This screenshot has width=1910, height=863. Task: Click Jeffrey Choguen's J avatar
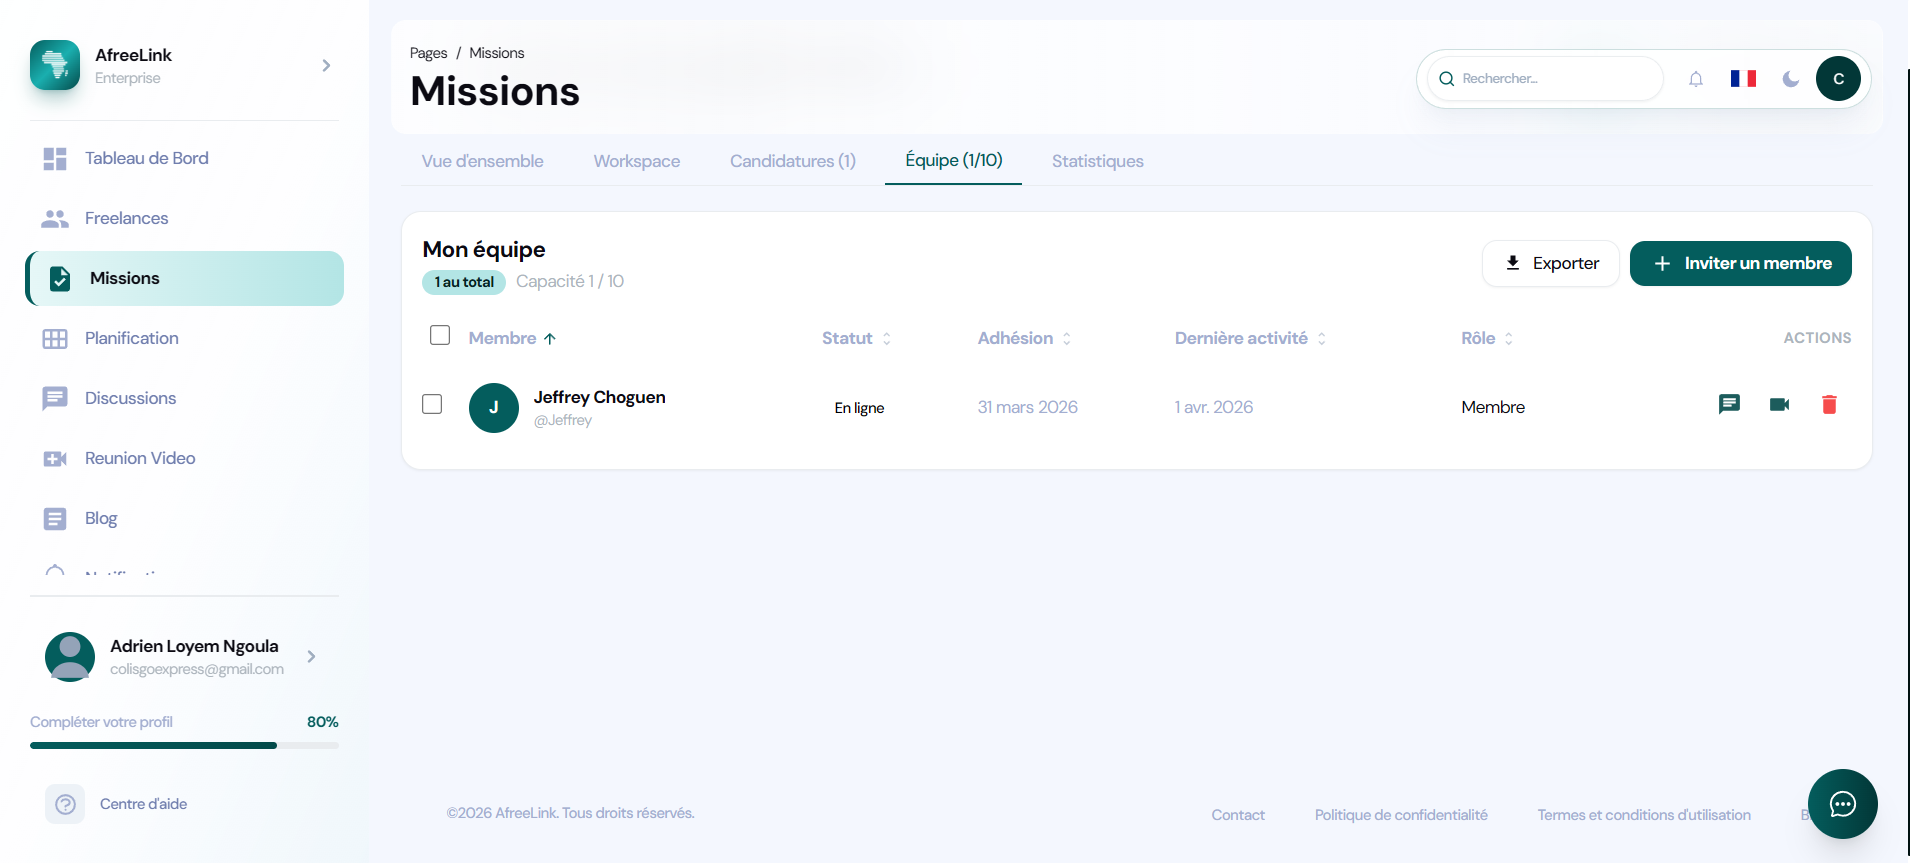tap(494, 408)
